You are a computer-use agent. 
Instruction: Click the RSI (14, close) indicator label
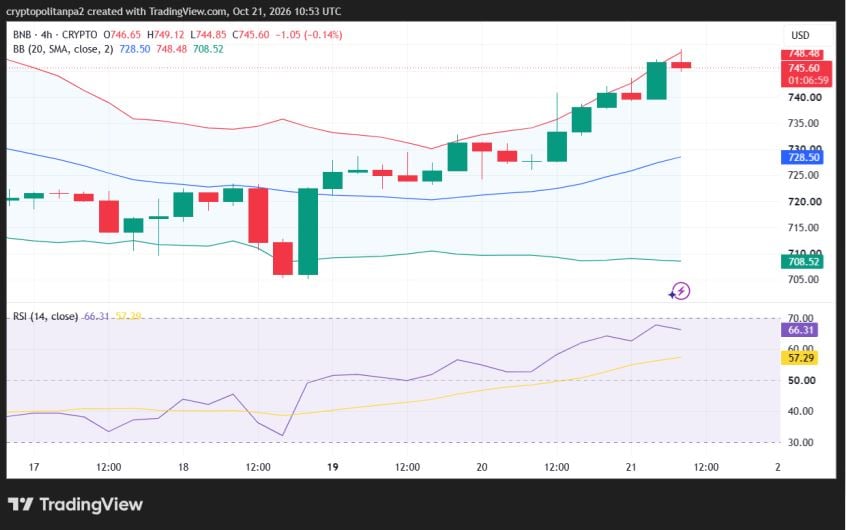click(x=45, y=316)
